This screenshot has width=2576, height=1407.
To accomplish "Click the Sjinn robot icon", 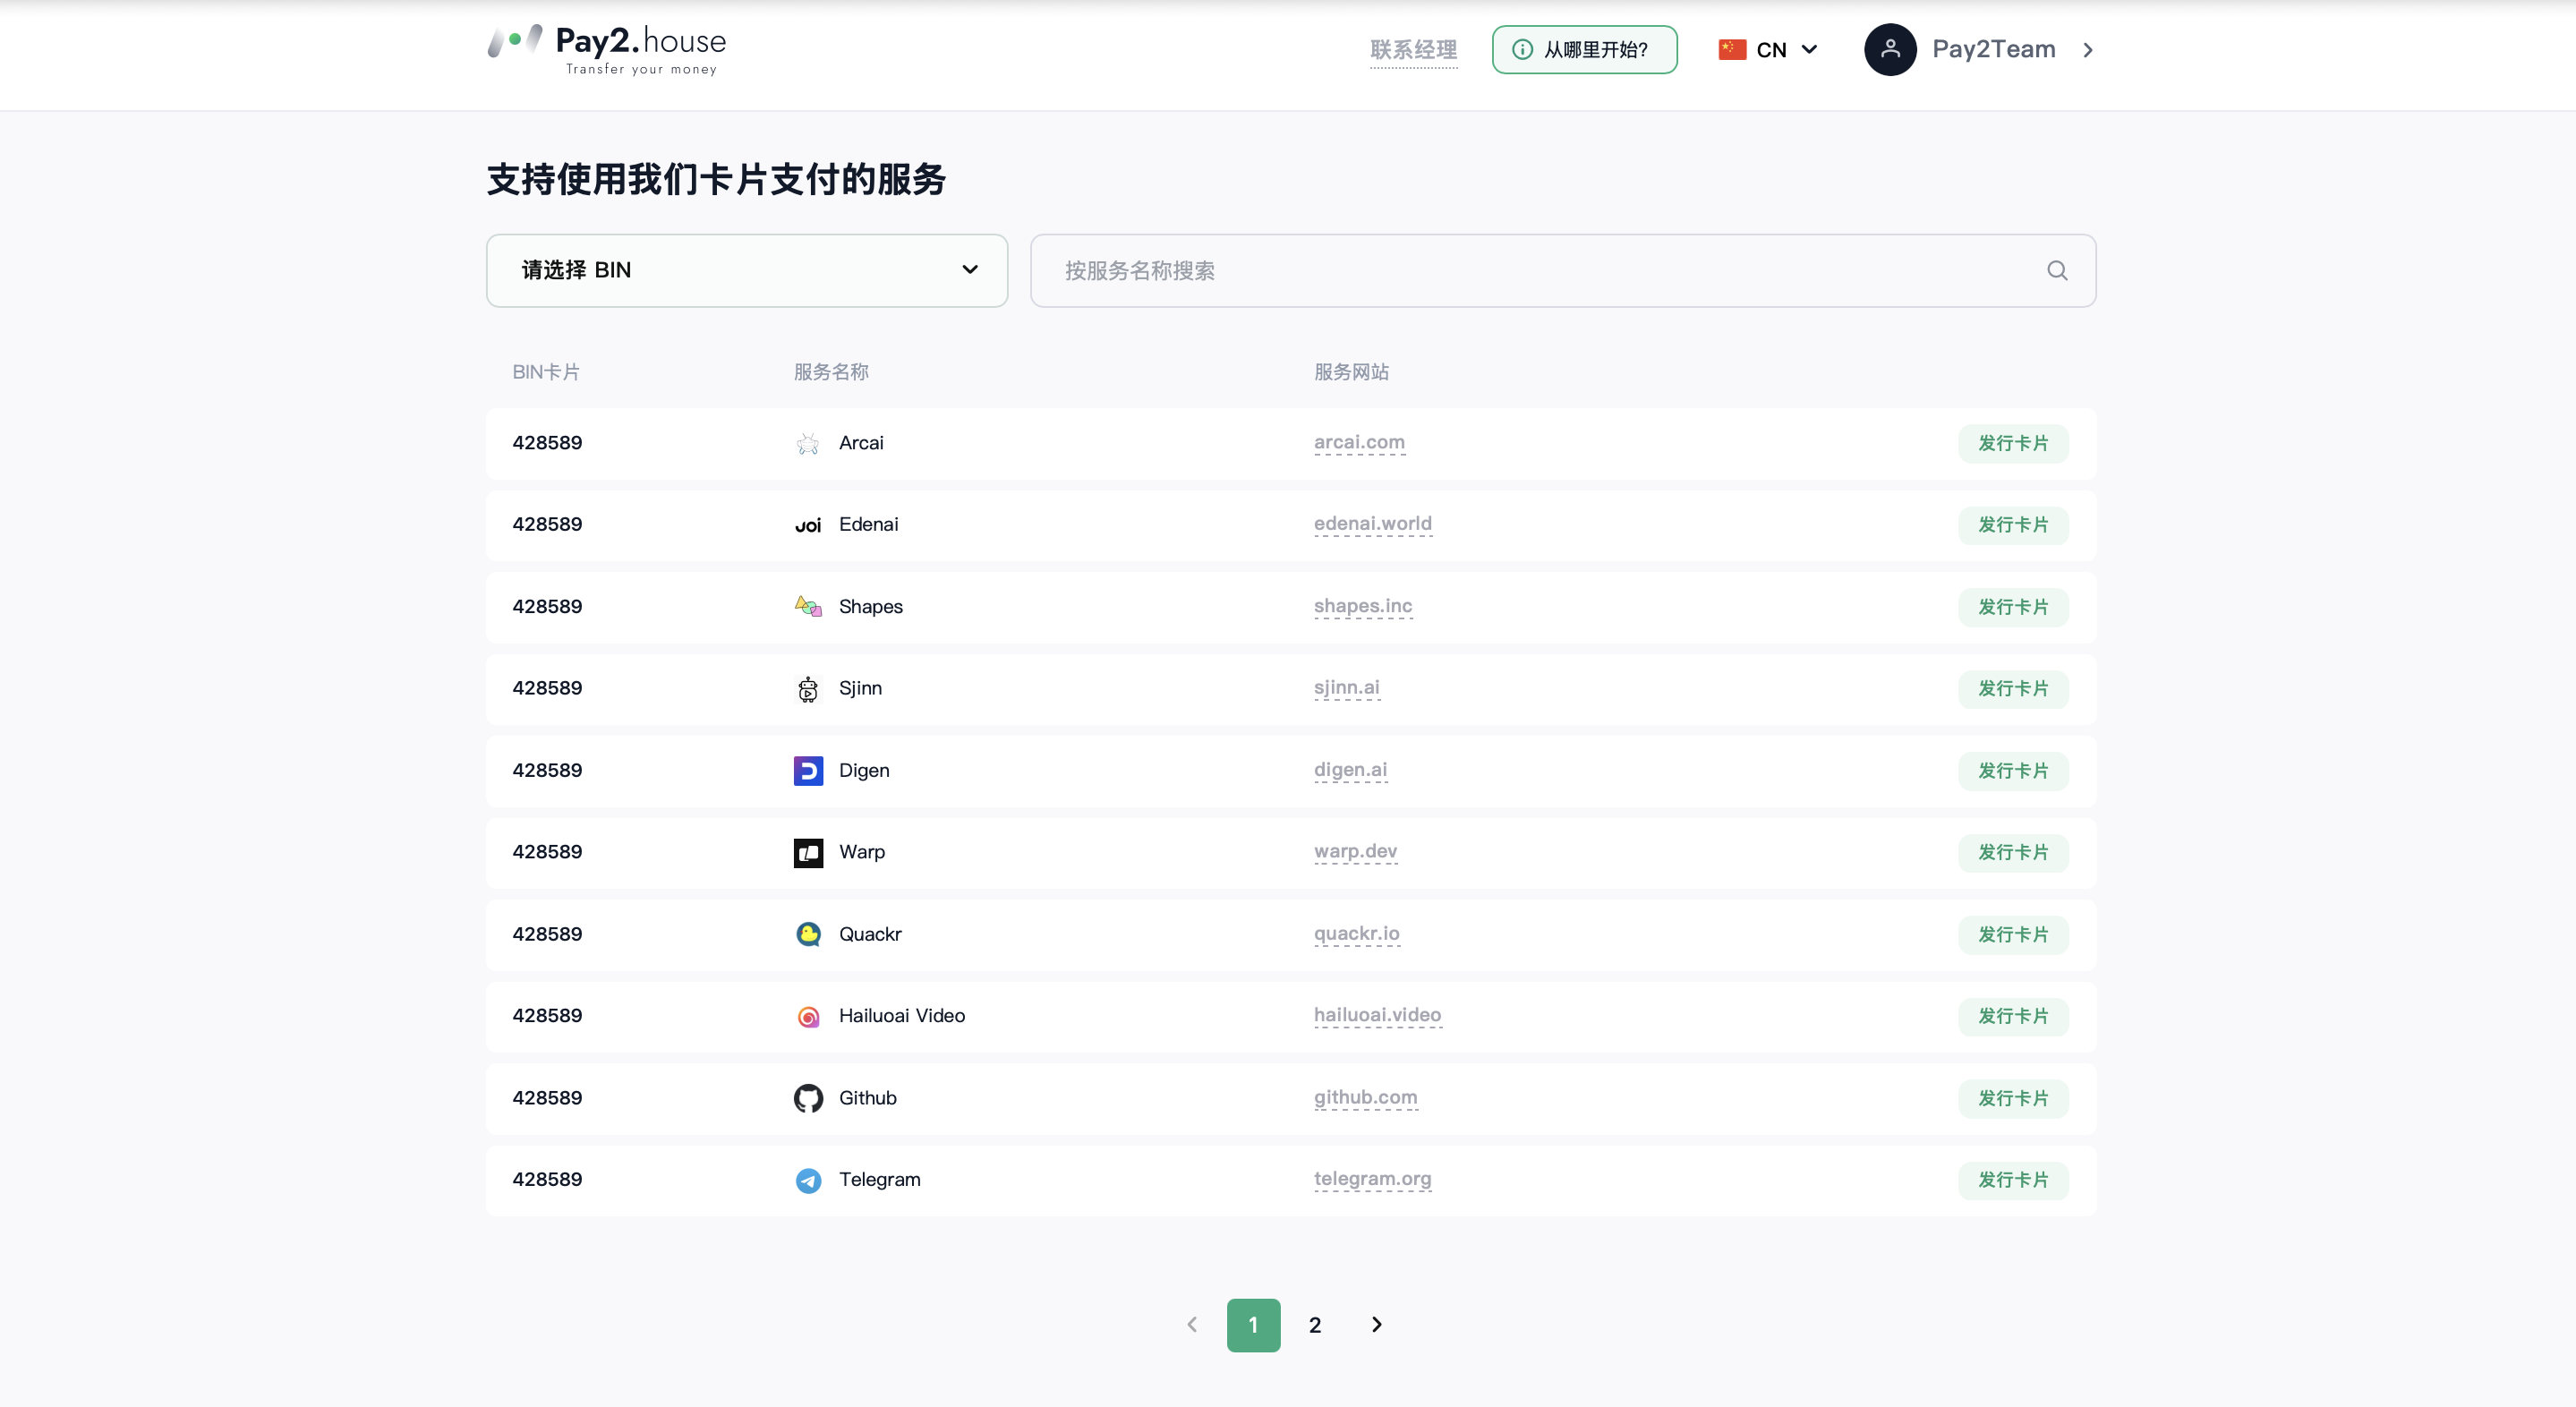I will click(808, 689).
